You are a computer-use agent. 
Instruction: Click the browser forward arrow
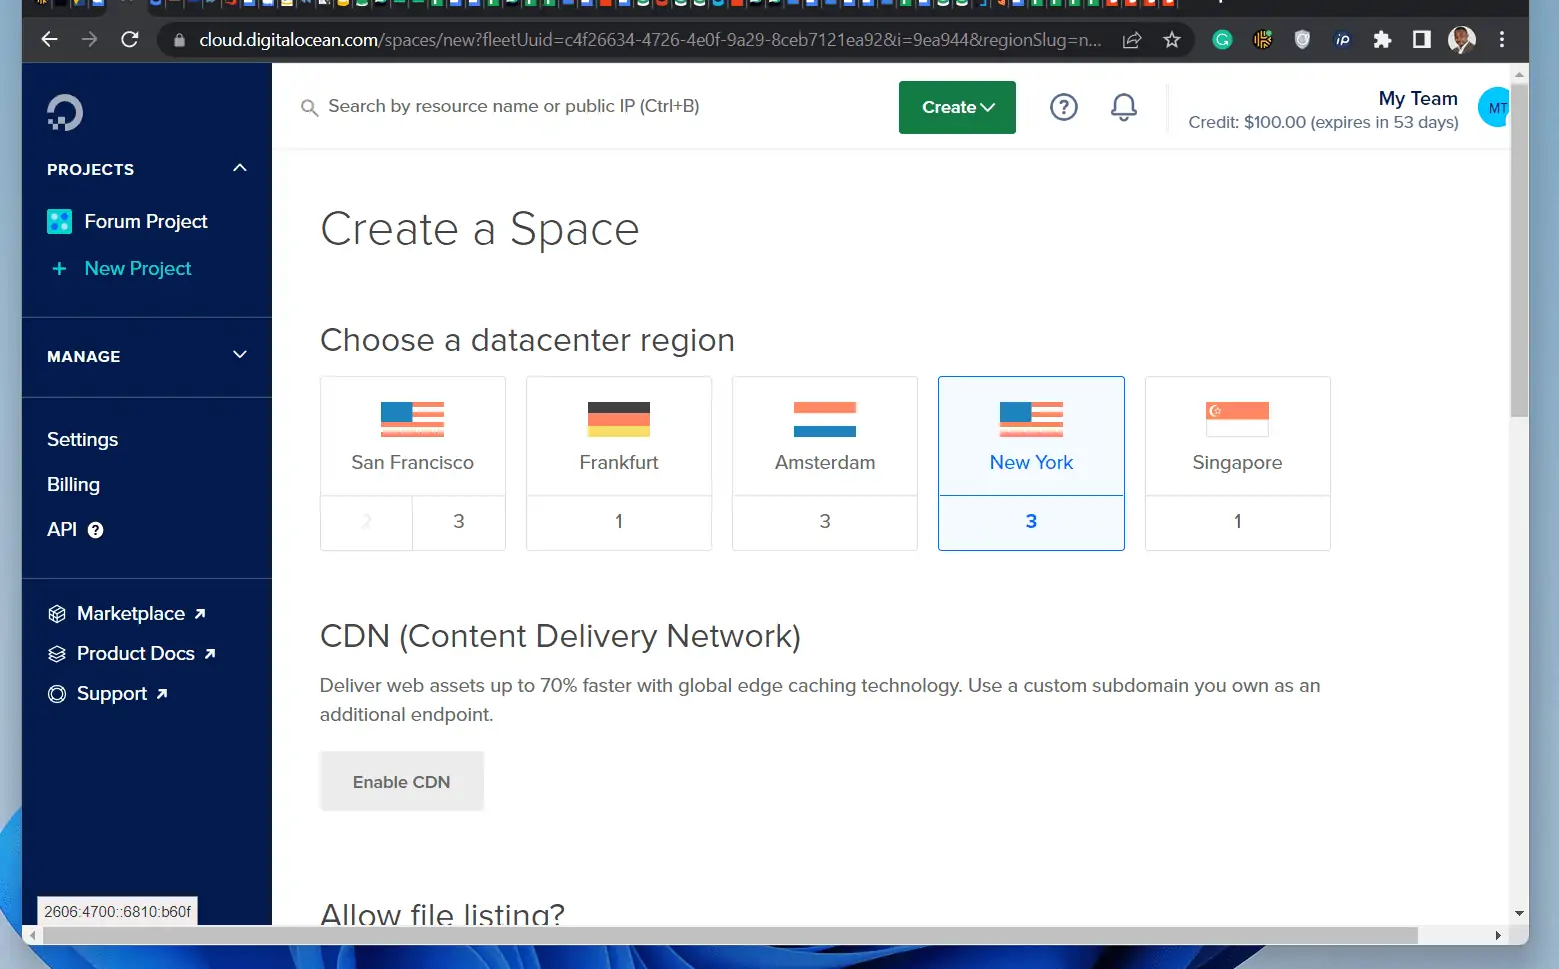click(x=89, y=39)
